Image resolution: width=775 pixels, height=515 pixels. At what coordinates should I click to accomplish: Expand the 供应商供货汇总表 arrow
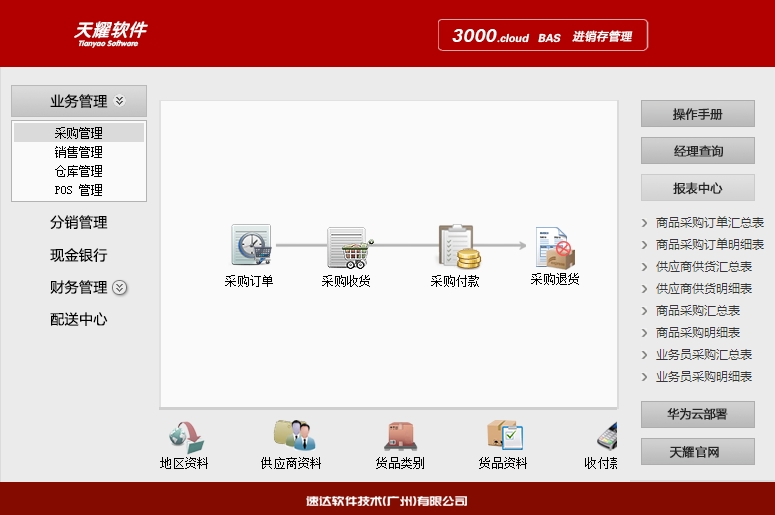tap(644, 267)
